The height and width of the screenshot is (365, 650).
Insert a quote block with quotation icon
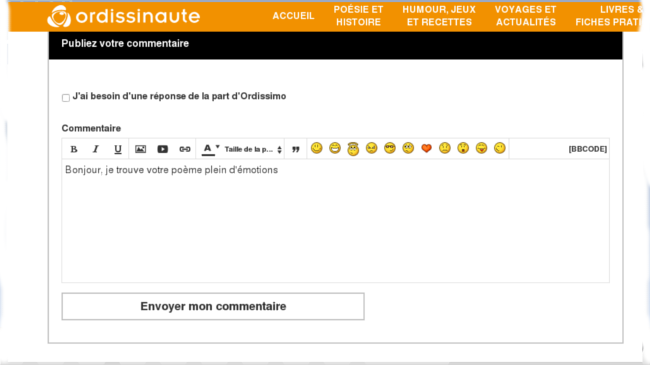pyautogui.click(x=296, y=149)
